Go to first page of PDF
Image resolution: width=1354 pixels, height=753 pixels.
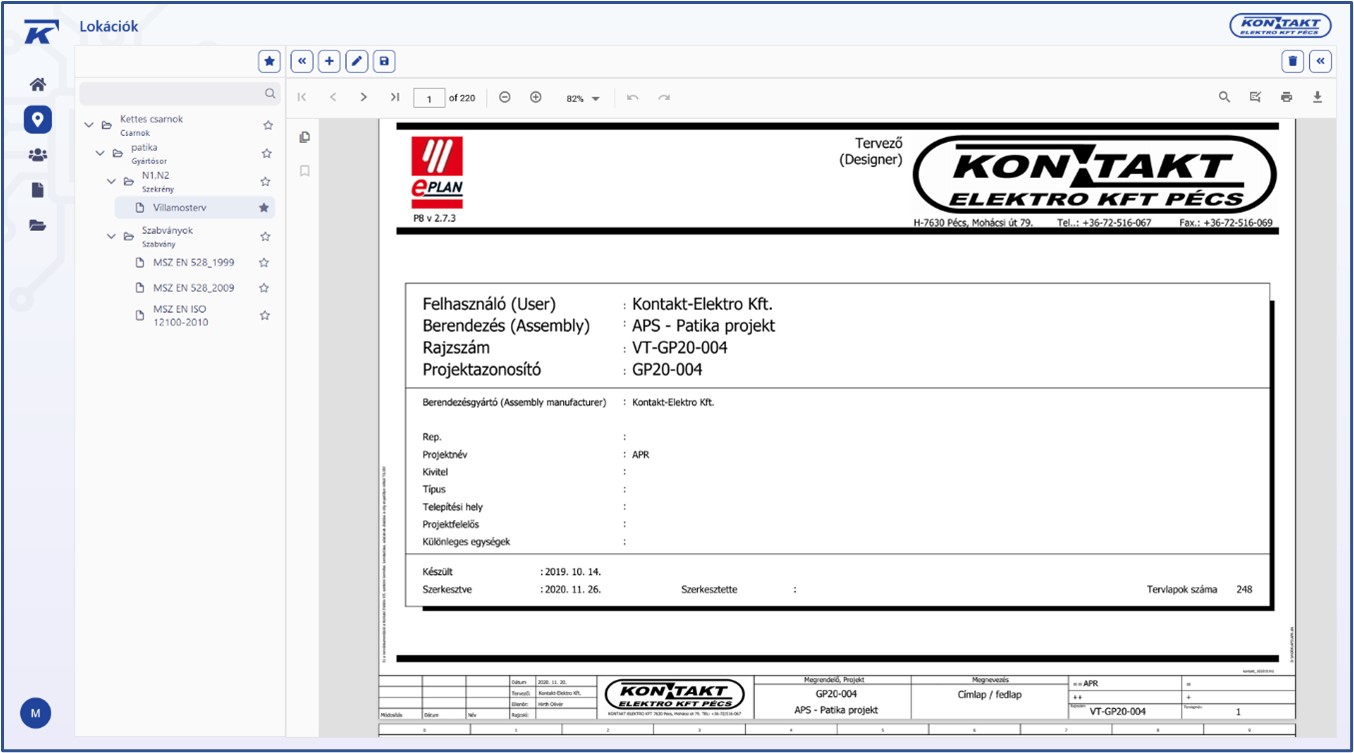(302, 97)
